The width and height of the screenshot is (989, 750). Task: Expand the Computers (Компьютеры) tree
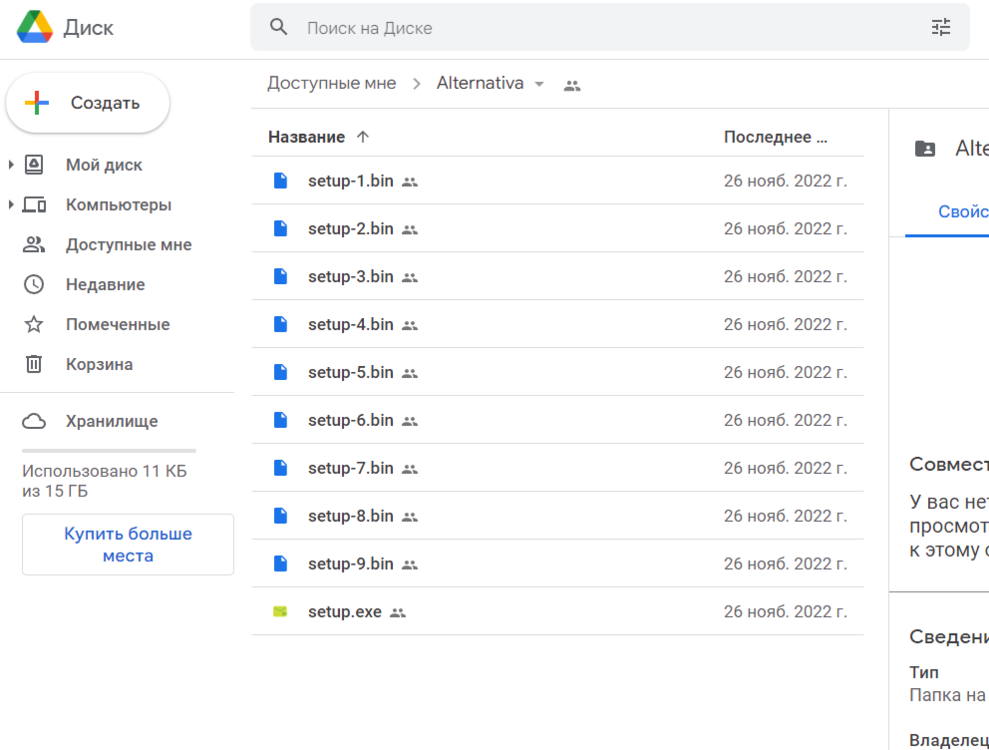pos(11,205)
